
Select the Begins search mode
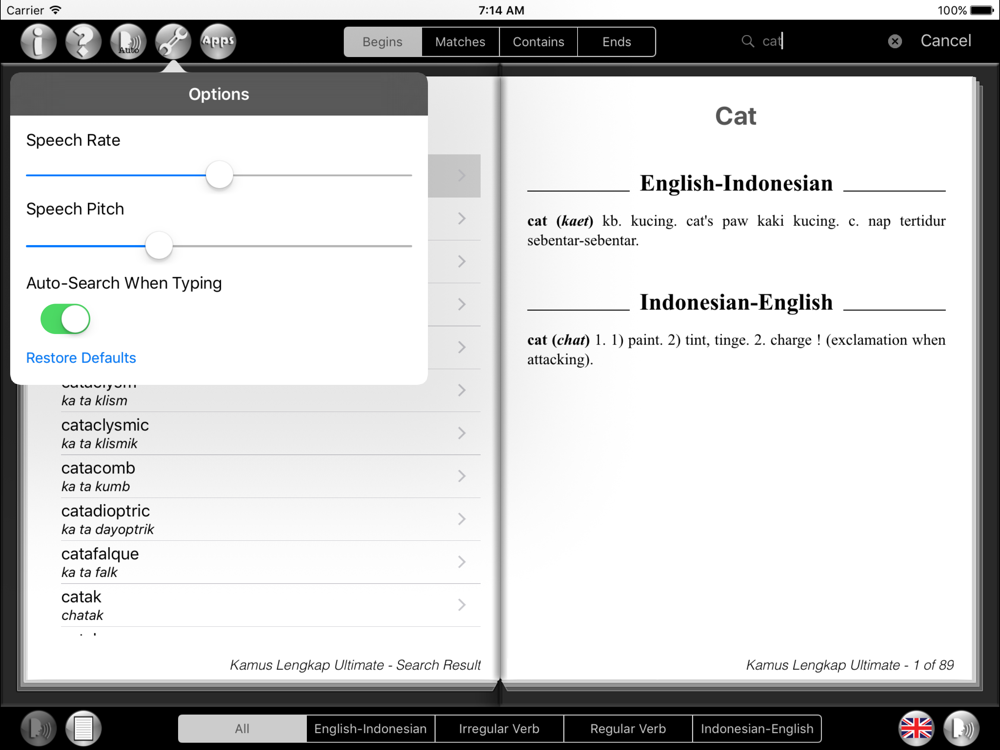(383, 42)
